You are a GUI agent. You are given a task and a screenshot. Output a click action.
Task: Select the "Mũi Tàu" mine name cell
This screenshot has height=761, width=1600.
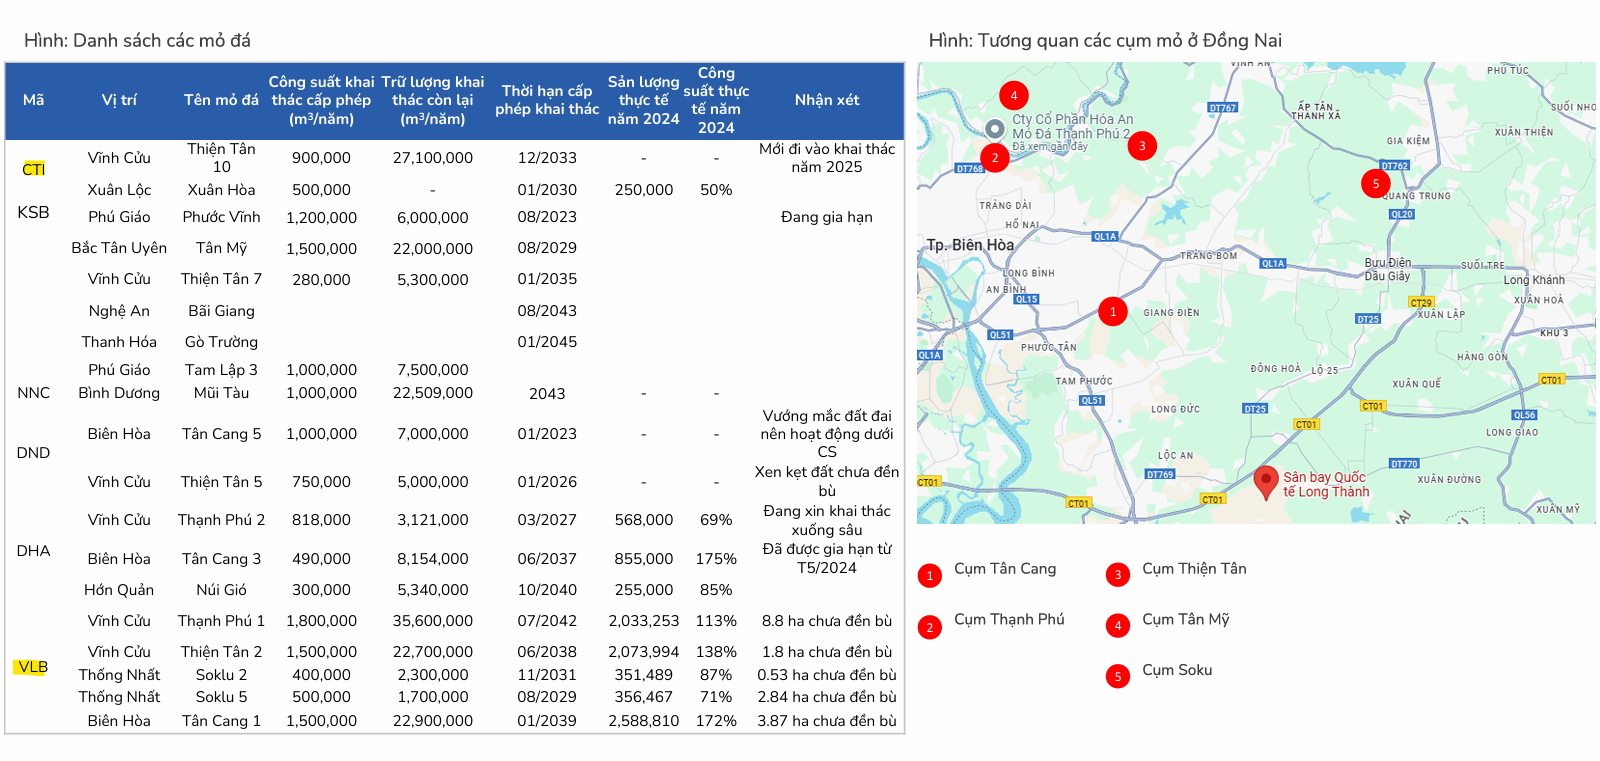(x=221, y=393)
